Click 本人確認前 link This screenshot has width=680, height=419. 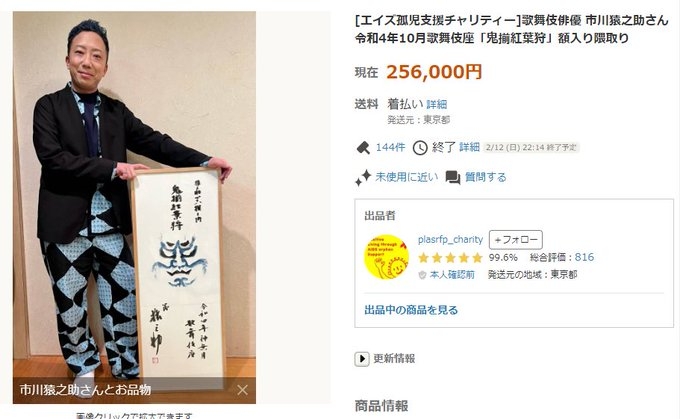452,275
